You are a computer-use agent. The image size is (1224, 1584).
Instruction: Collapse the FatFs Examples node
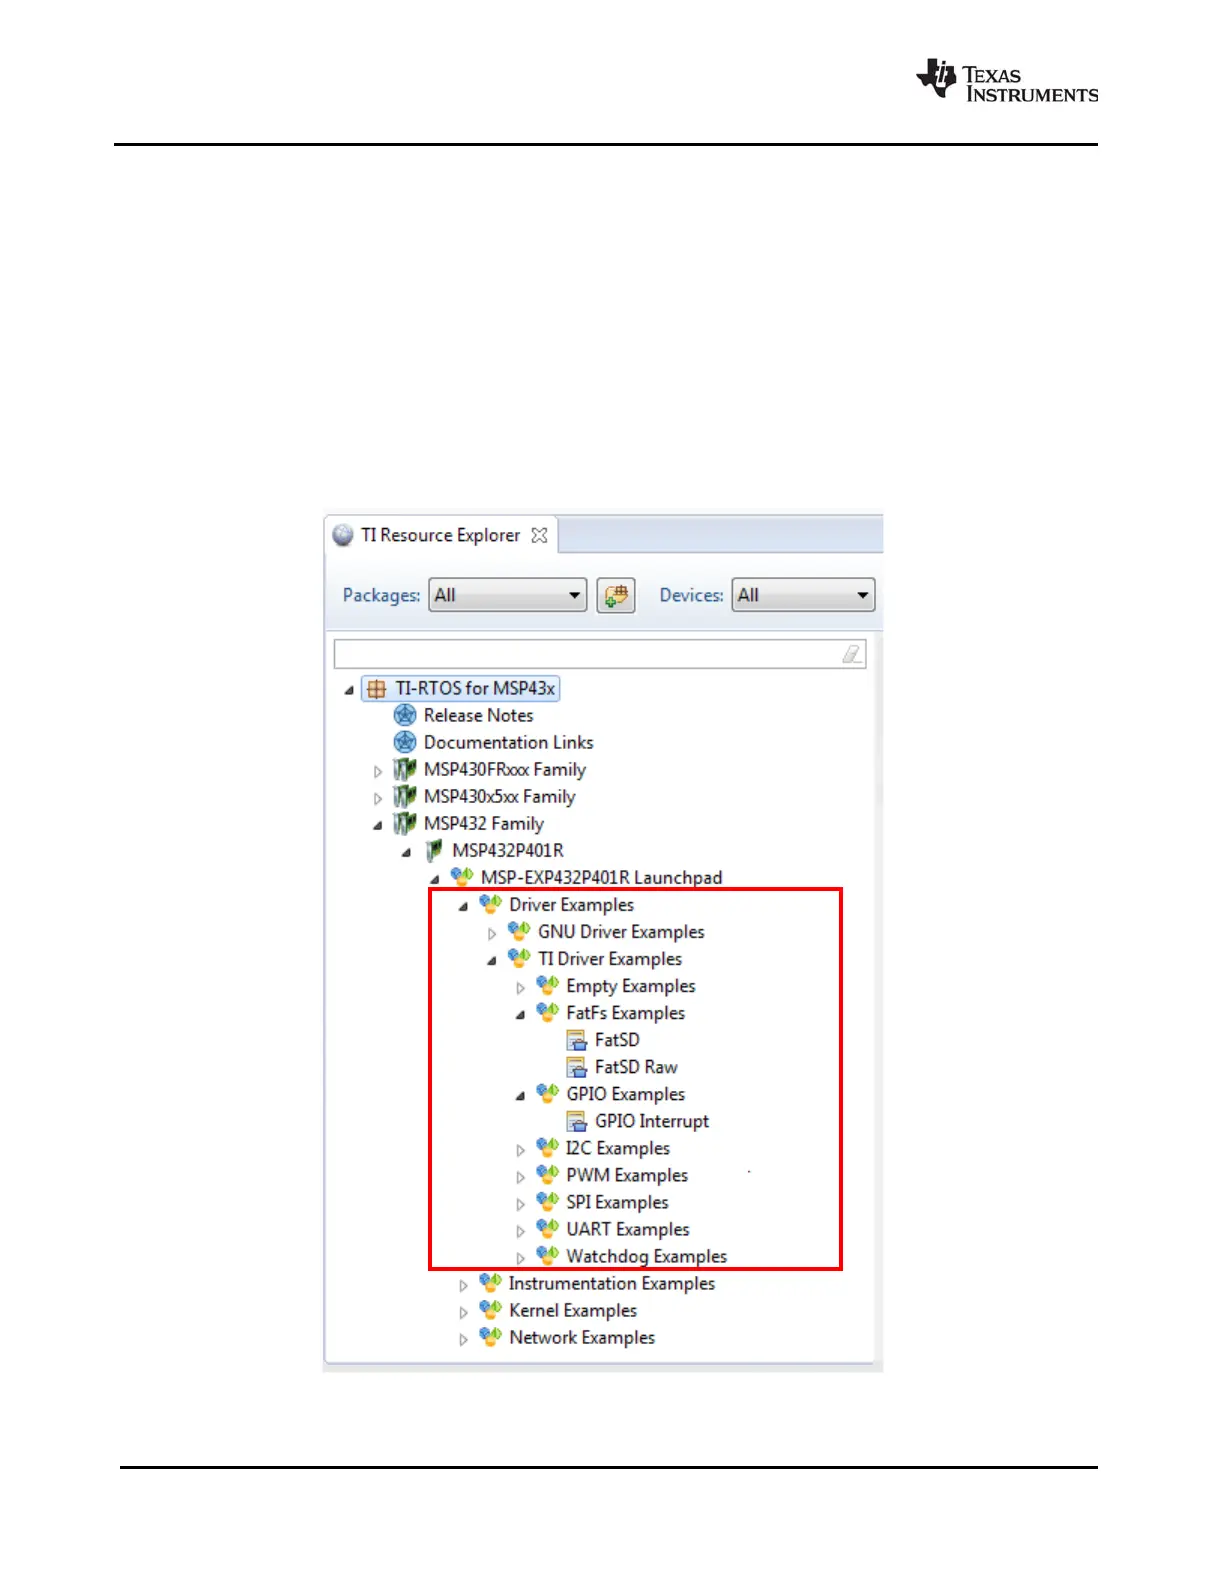pyautogui.click(x=520, y=1014)
